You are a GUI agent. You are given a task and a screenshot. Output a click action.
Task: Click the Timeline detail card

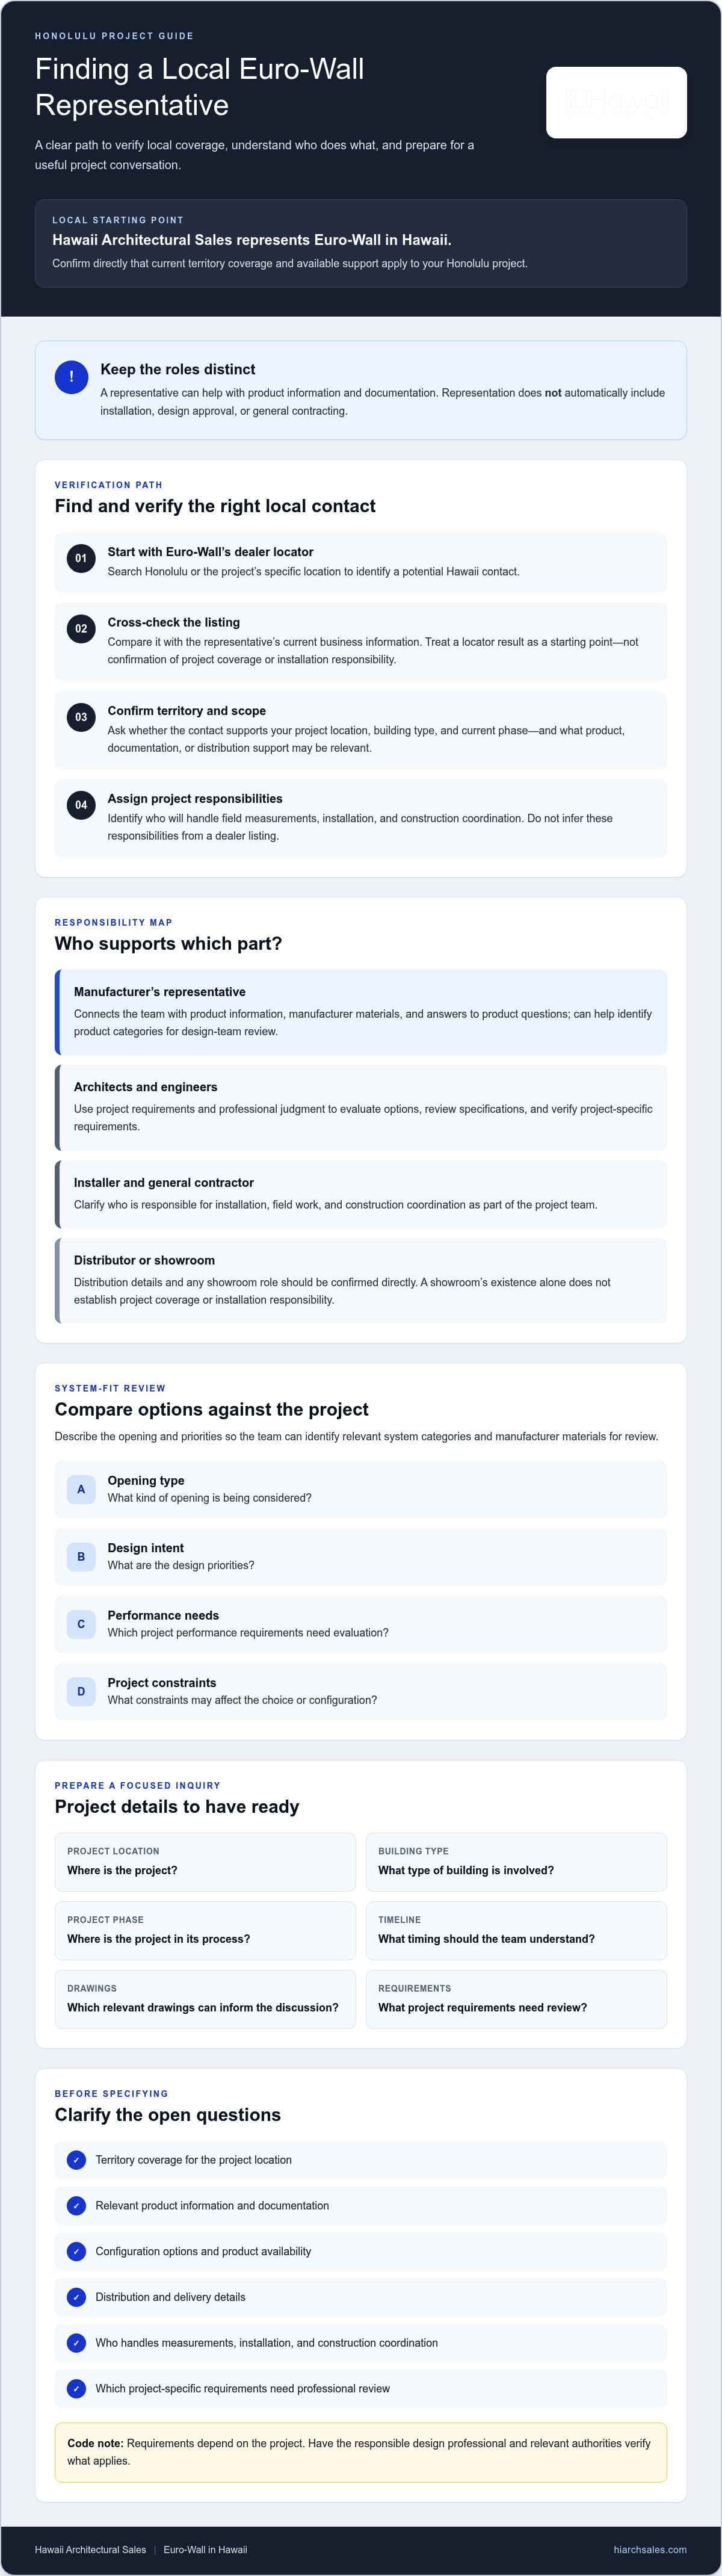[x=516, y=1930]
